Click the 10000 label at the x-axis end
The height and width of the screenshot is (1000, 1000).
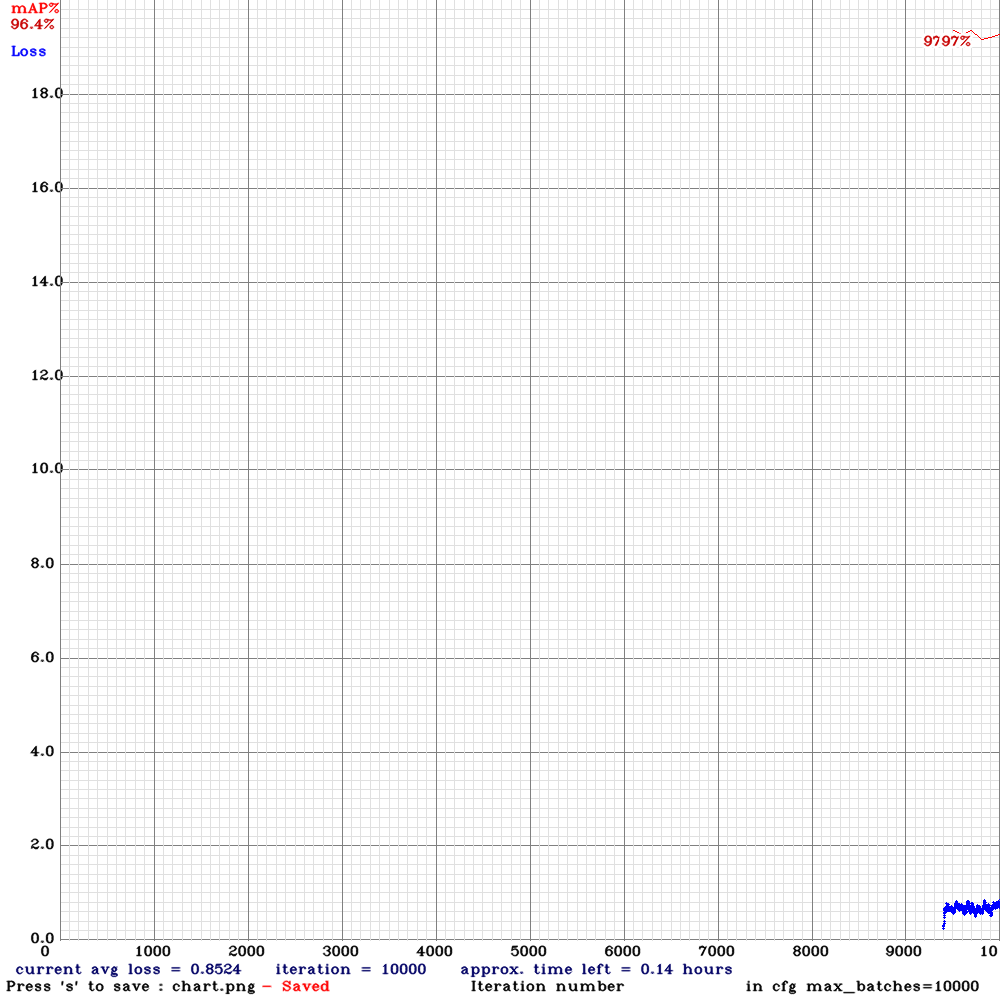tap(992, 952)
